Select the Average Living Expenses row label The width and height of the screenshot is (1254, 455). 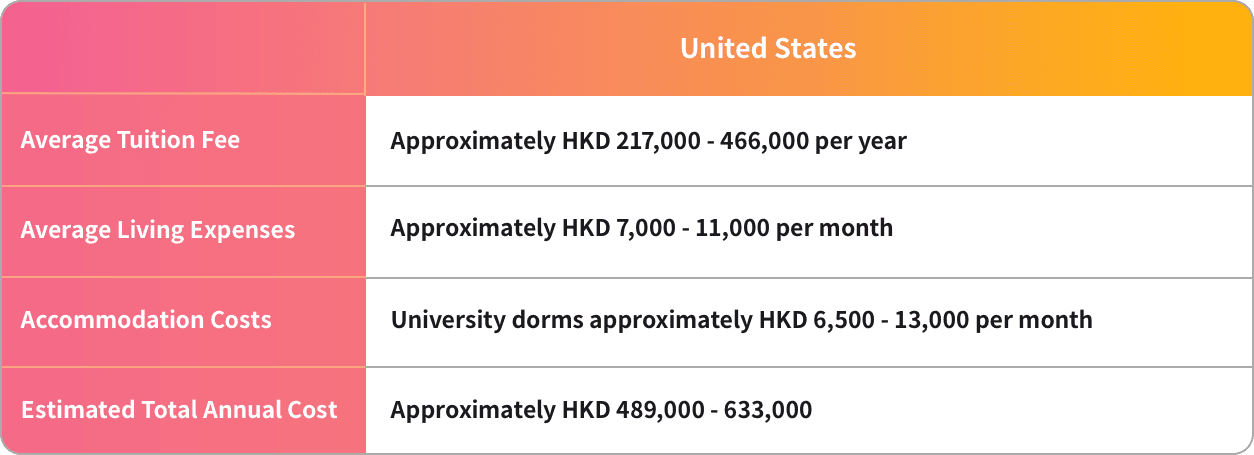(158, 230)
